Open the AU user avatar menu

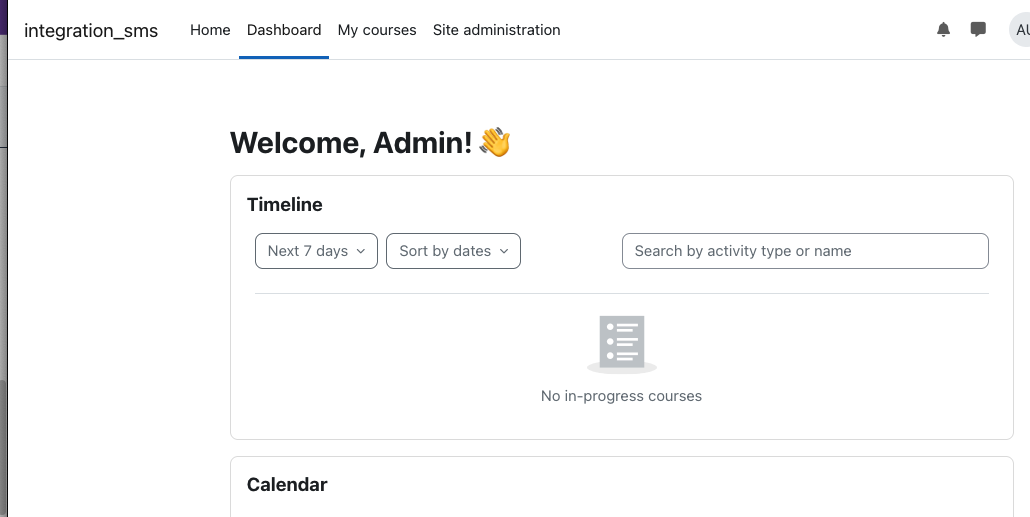click(x=1019, y=30)
